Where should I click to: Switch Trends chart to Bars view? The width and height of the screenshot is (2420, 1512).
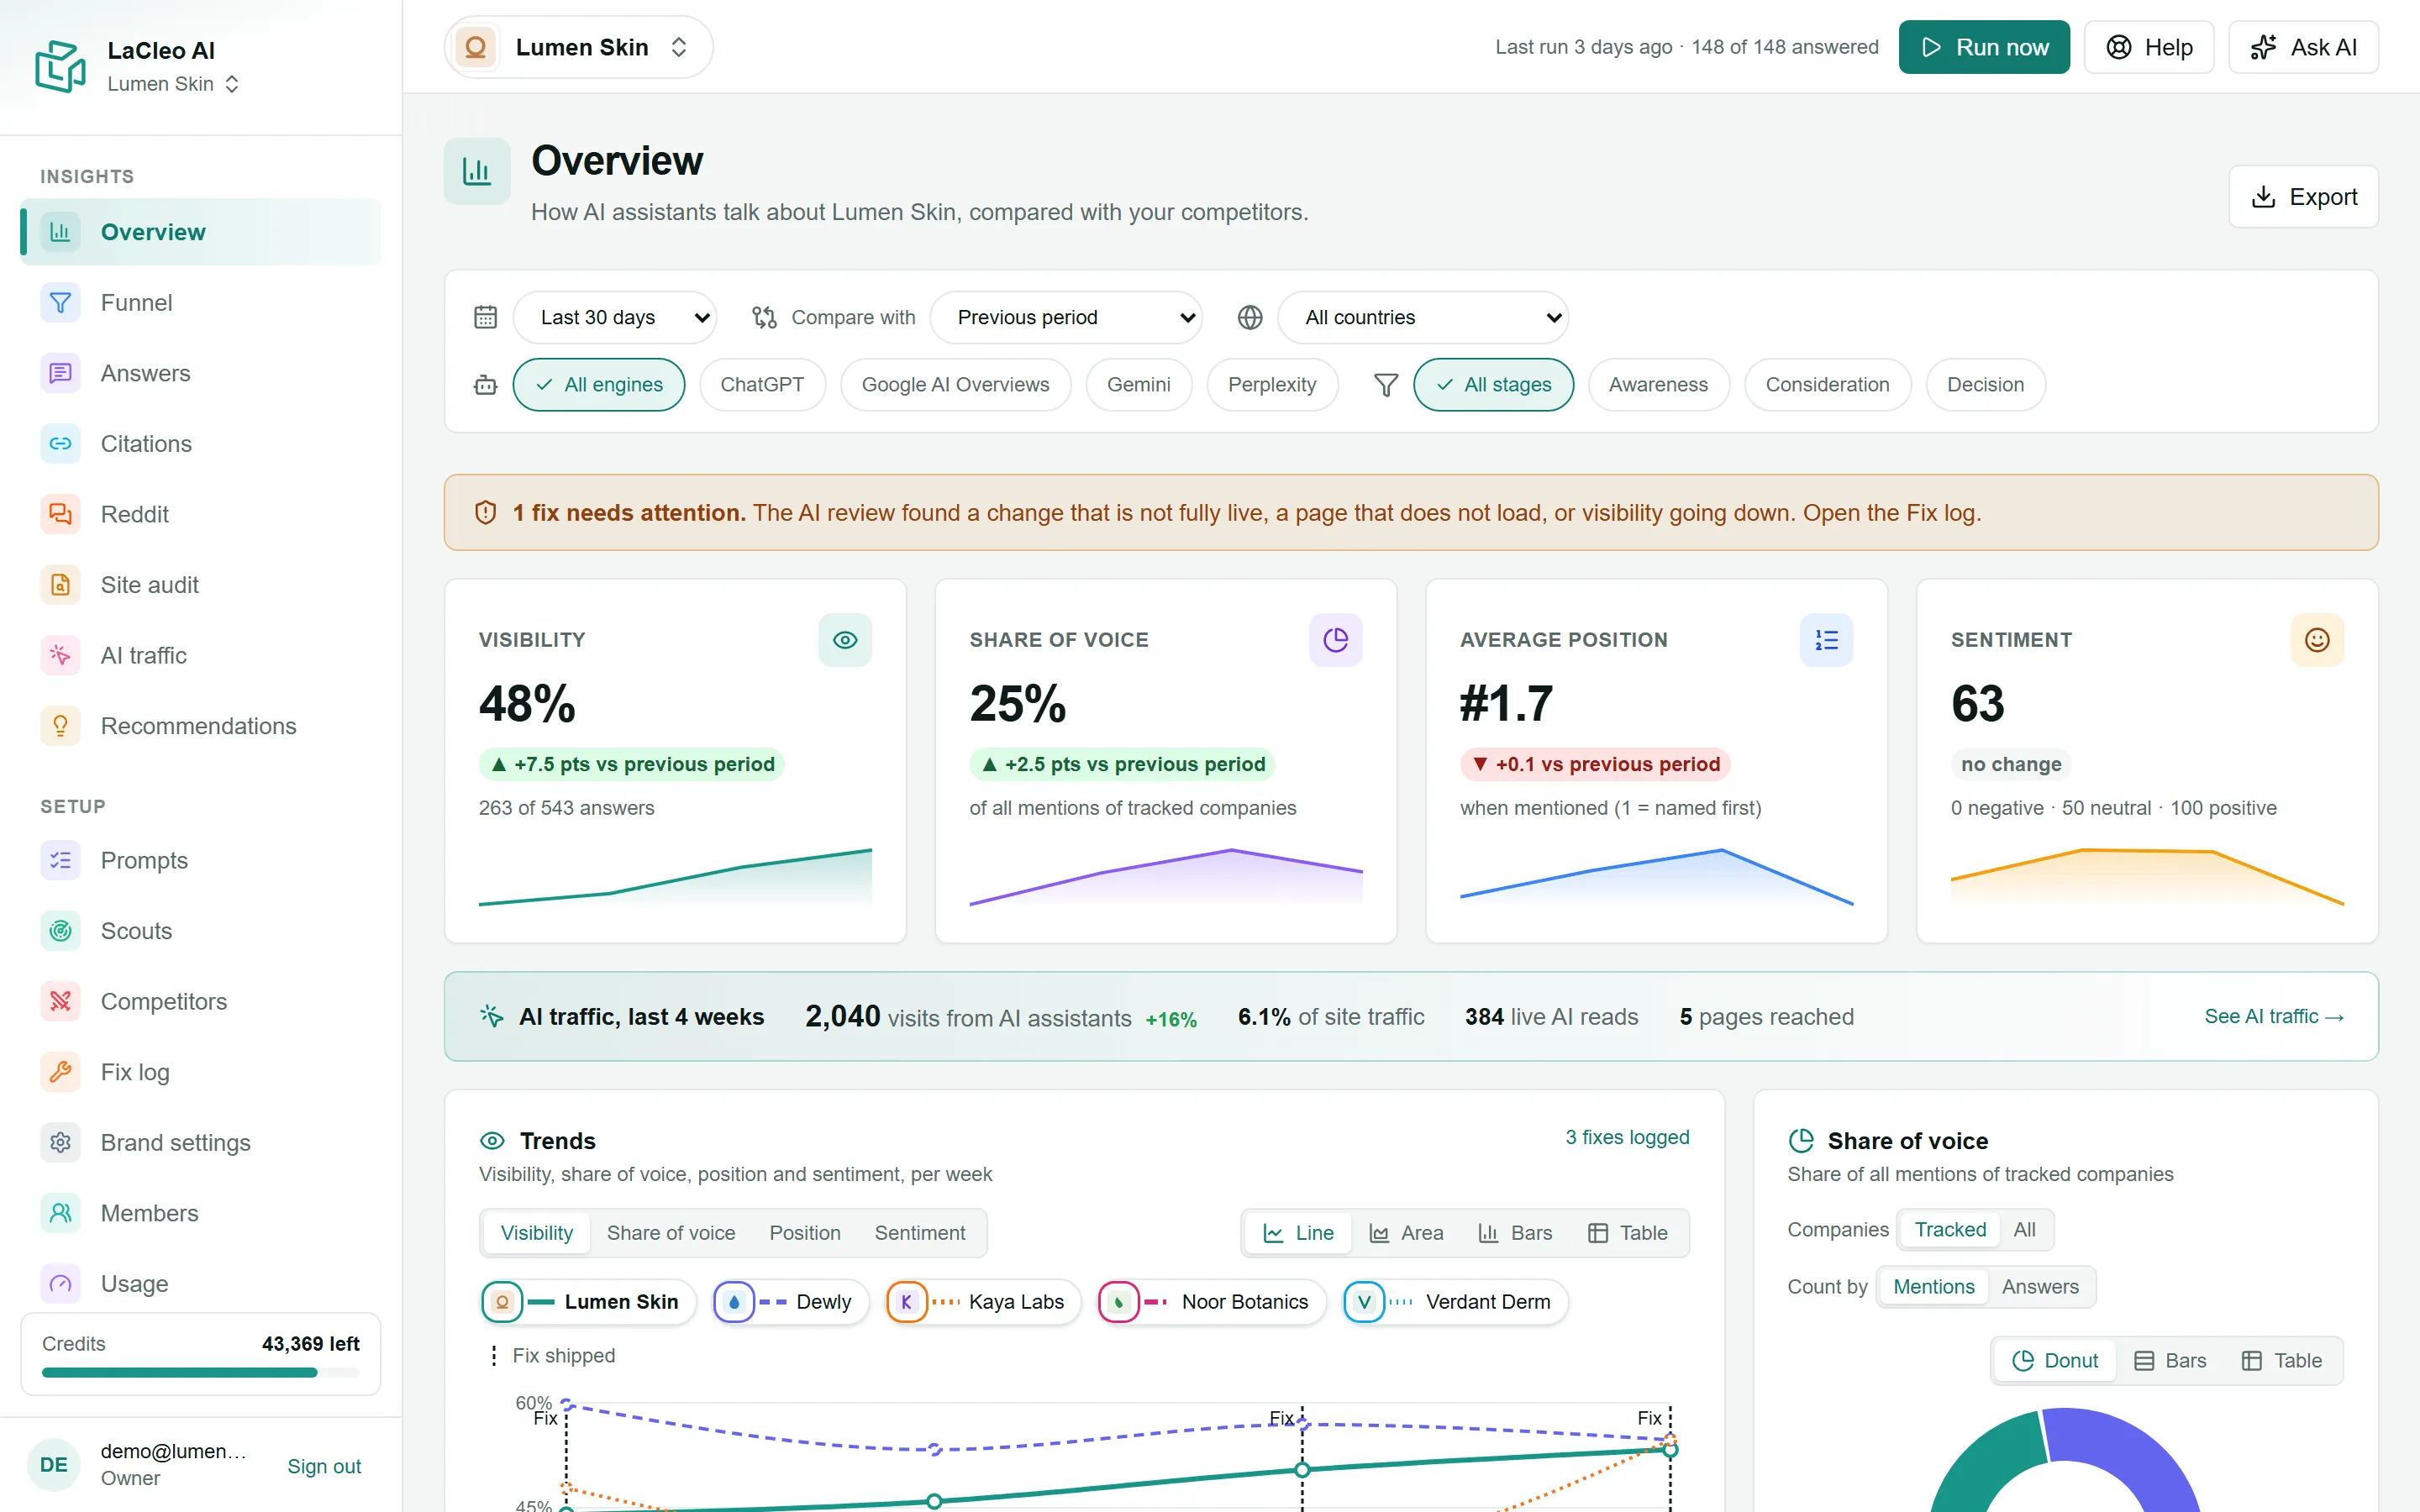point(1515,1233)
